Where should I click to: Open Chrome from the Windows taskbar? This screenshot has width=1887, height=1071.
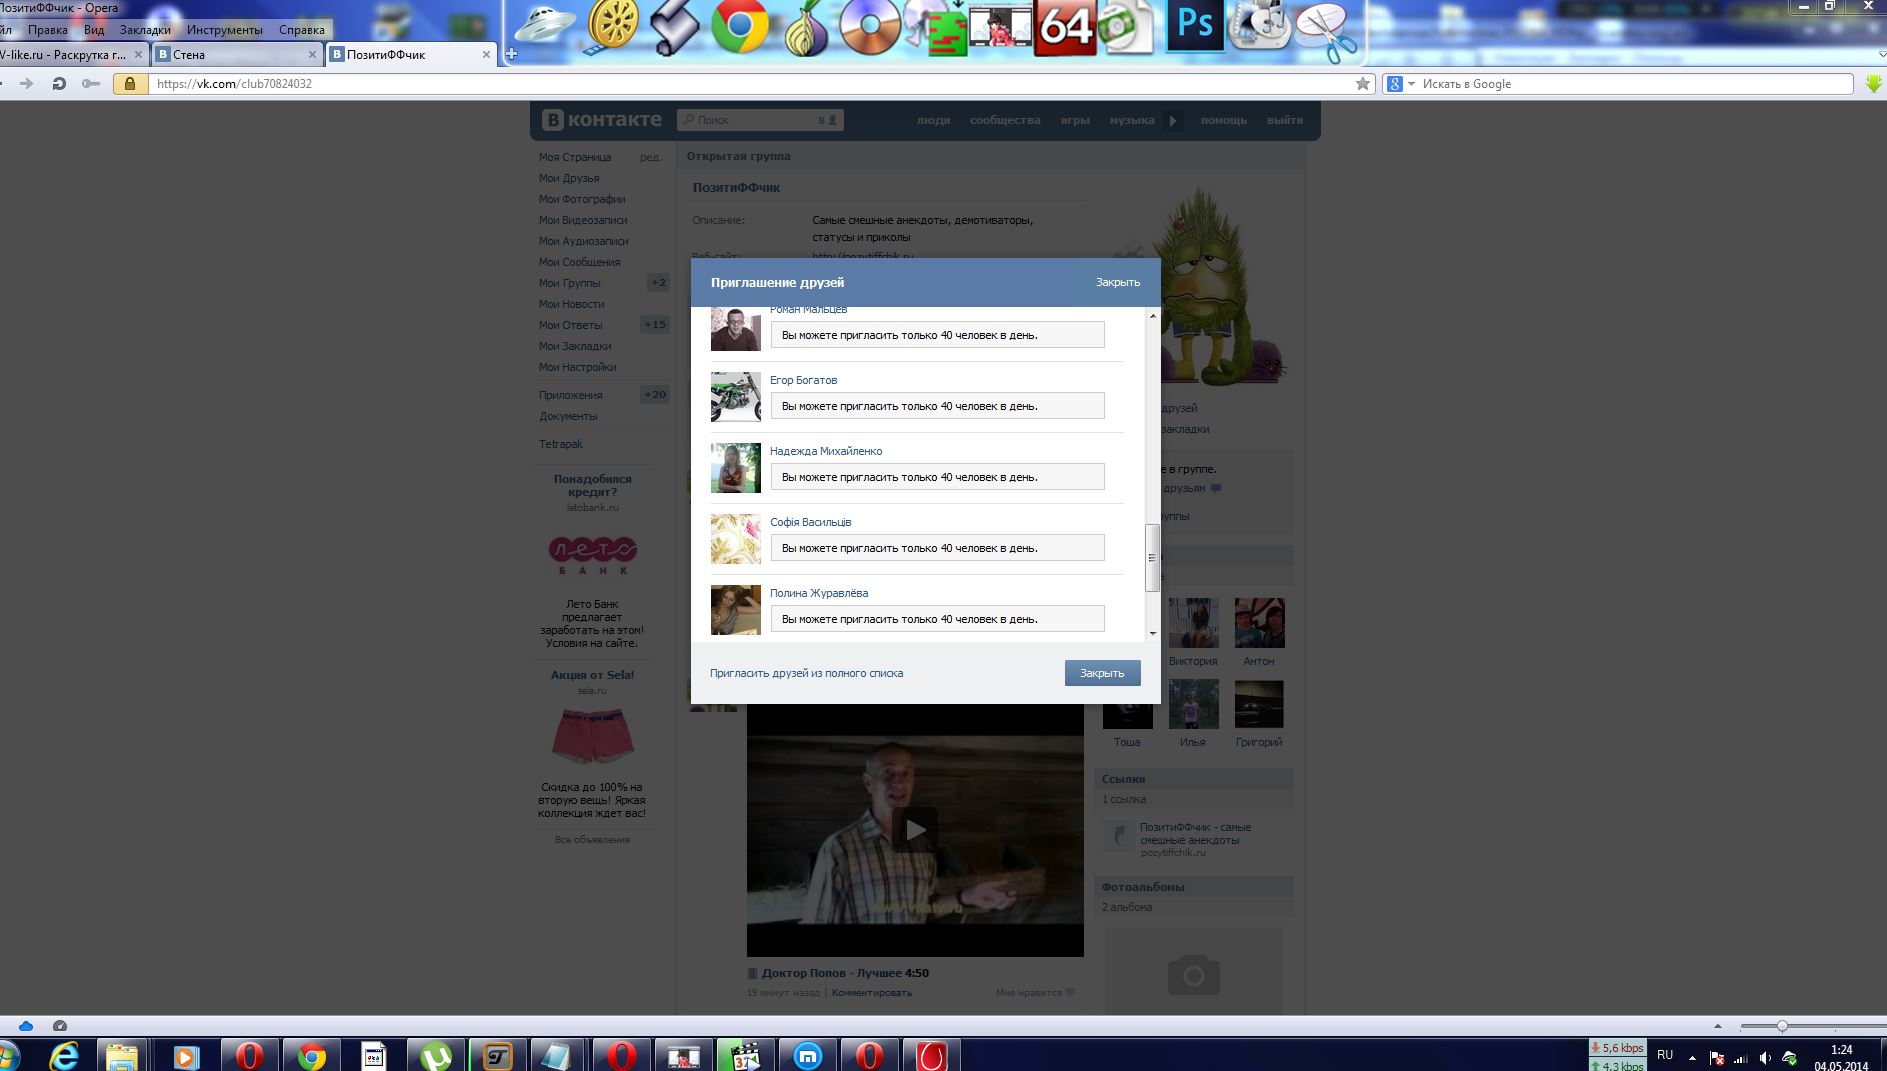tap(311, 1056)
